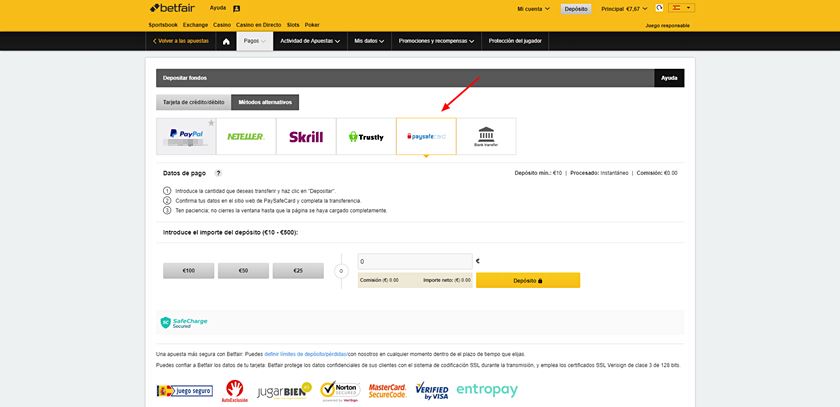Screen dimensions: 840x407
Task: Click the AutoExclusión logo
Action: (x=235, y=391)
